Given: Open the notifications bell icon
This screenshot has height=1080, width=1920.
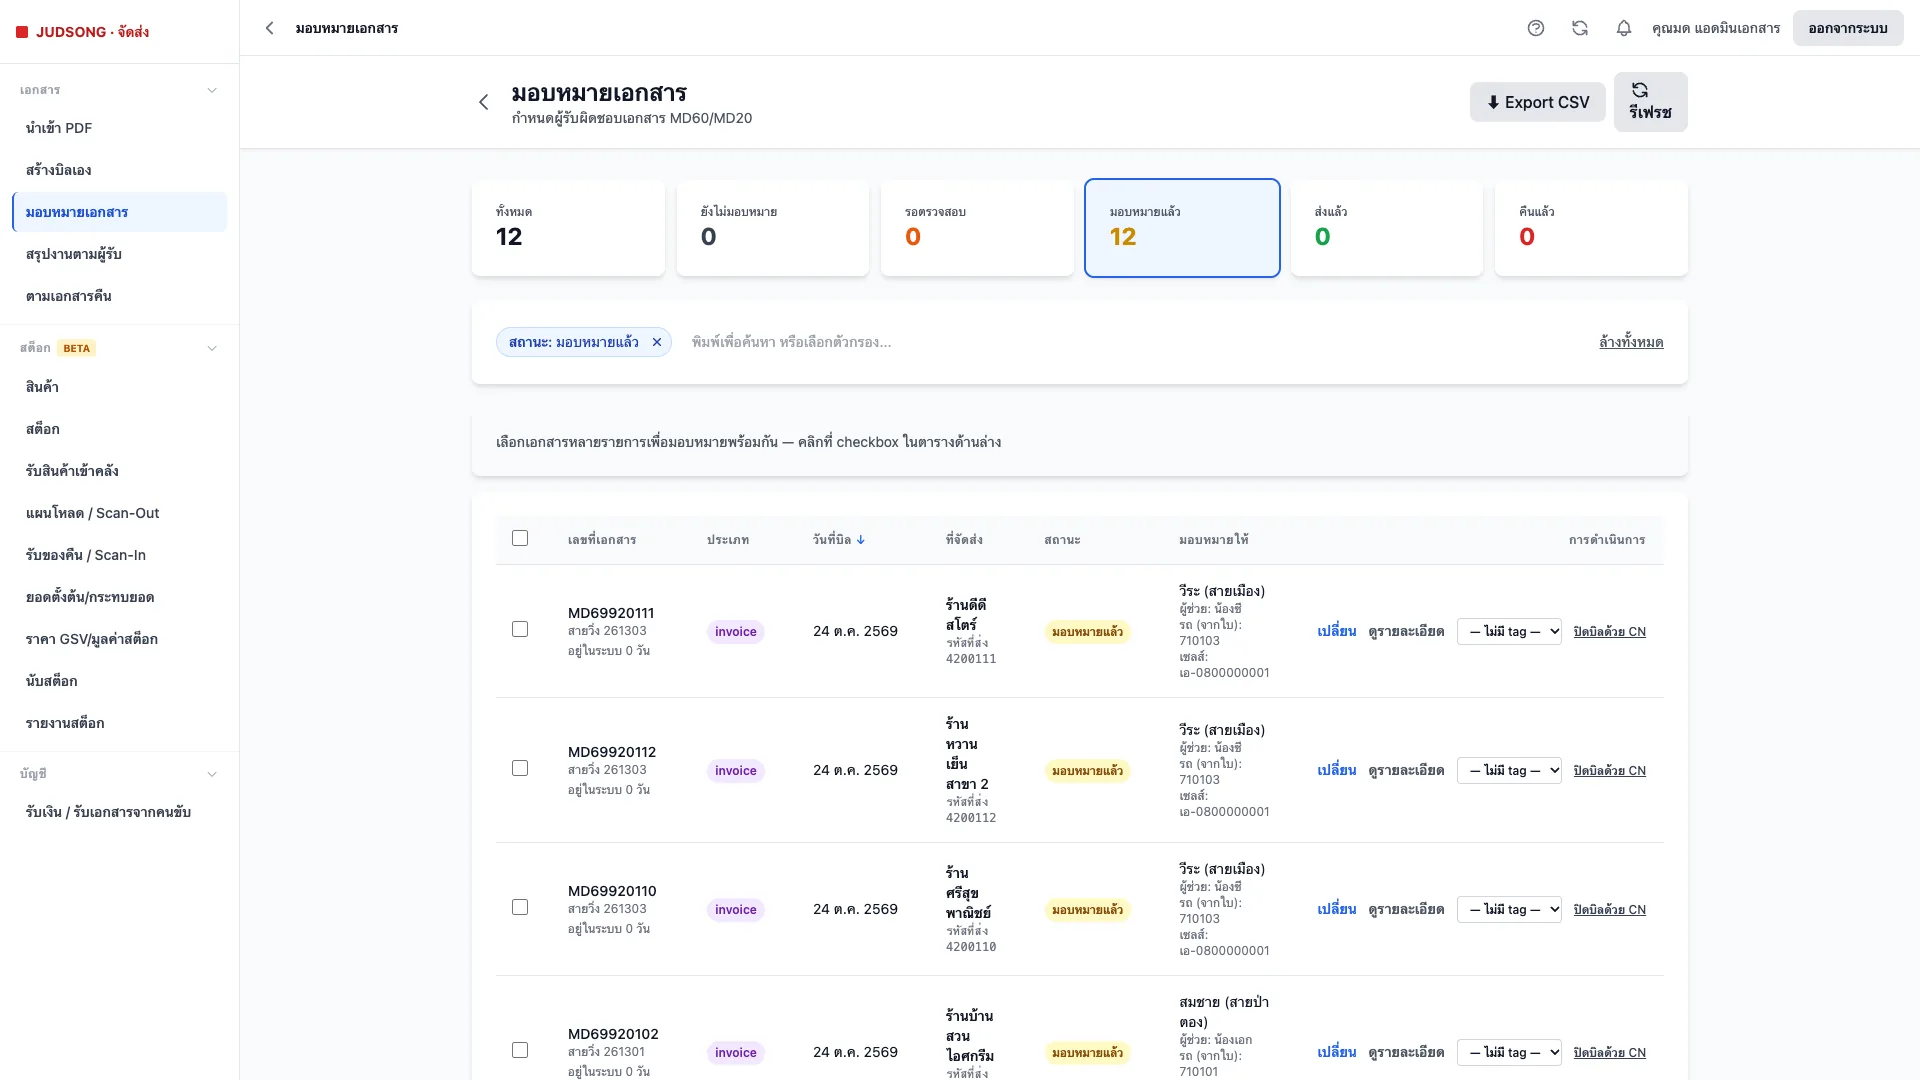Looking at the screenshot, I should [x=1624, y=28].
